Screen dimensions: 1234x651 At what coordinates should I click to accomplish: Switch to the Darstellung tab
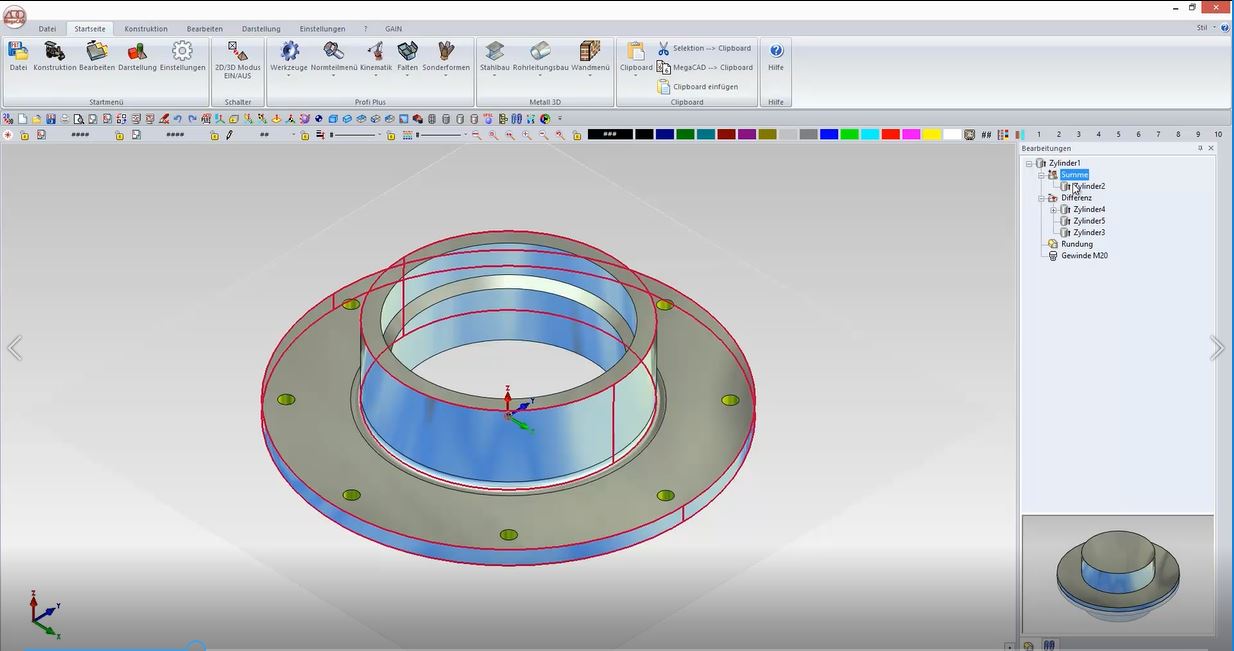click(x=261, y=29)
